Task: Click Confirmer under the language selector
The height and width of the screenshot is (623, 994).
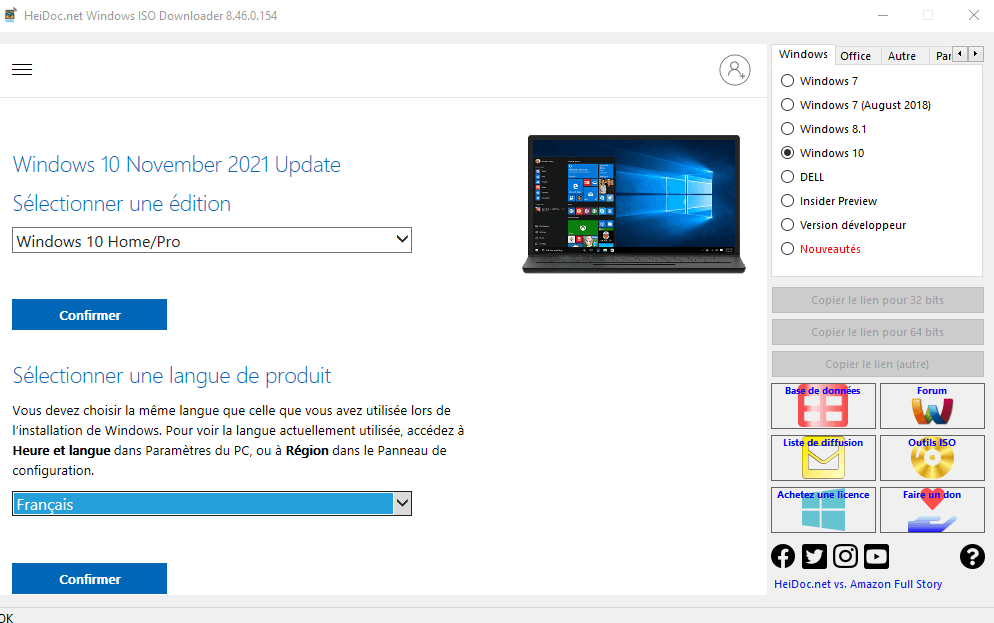Action: 89,579
